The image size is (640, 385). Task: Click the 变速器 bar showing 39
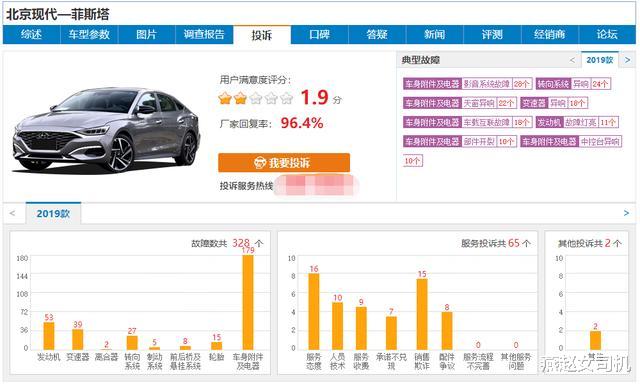click(x=78, y=340)
